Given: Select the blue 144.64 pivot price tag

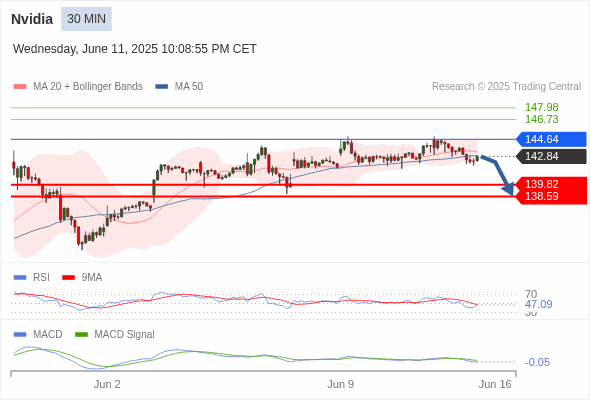Looking at the screenshot, I should pos(551,139).
